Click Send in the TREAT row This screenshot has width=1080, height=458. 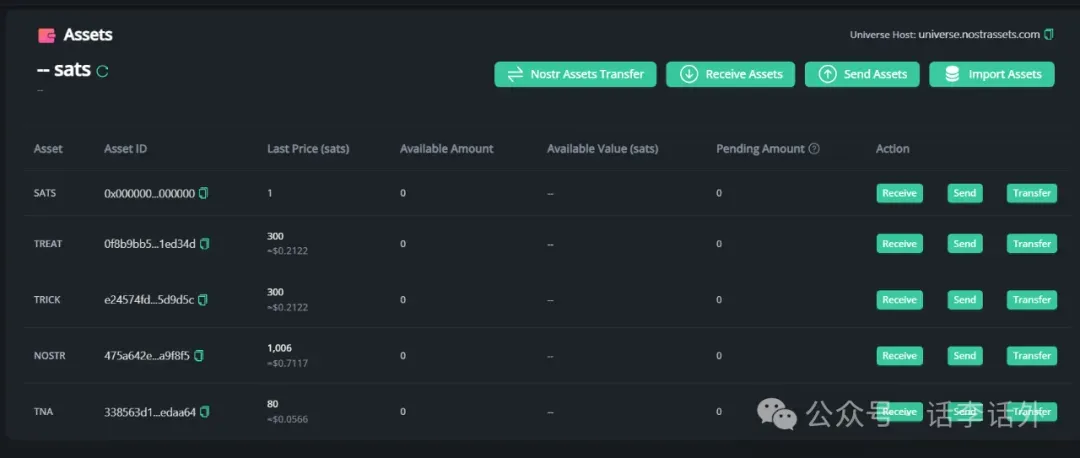pos(965,244)
